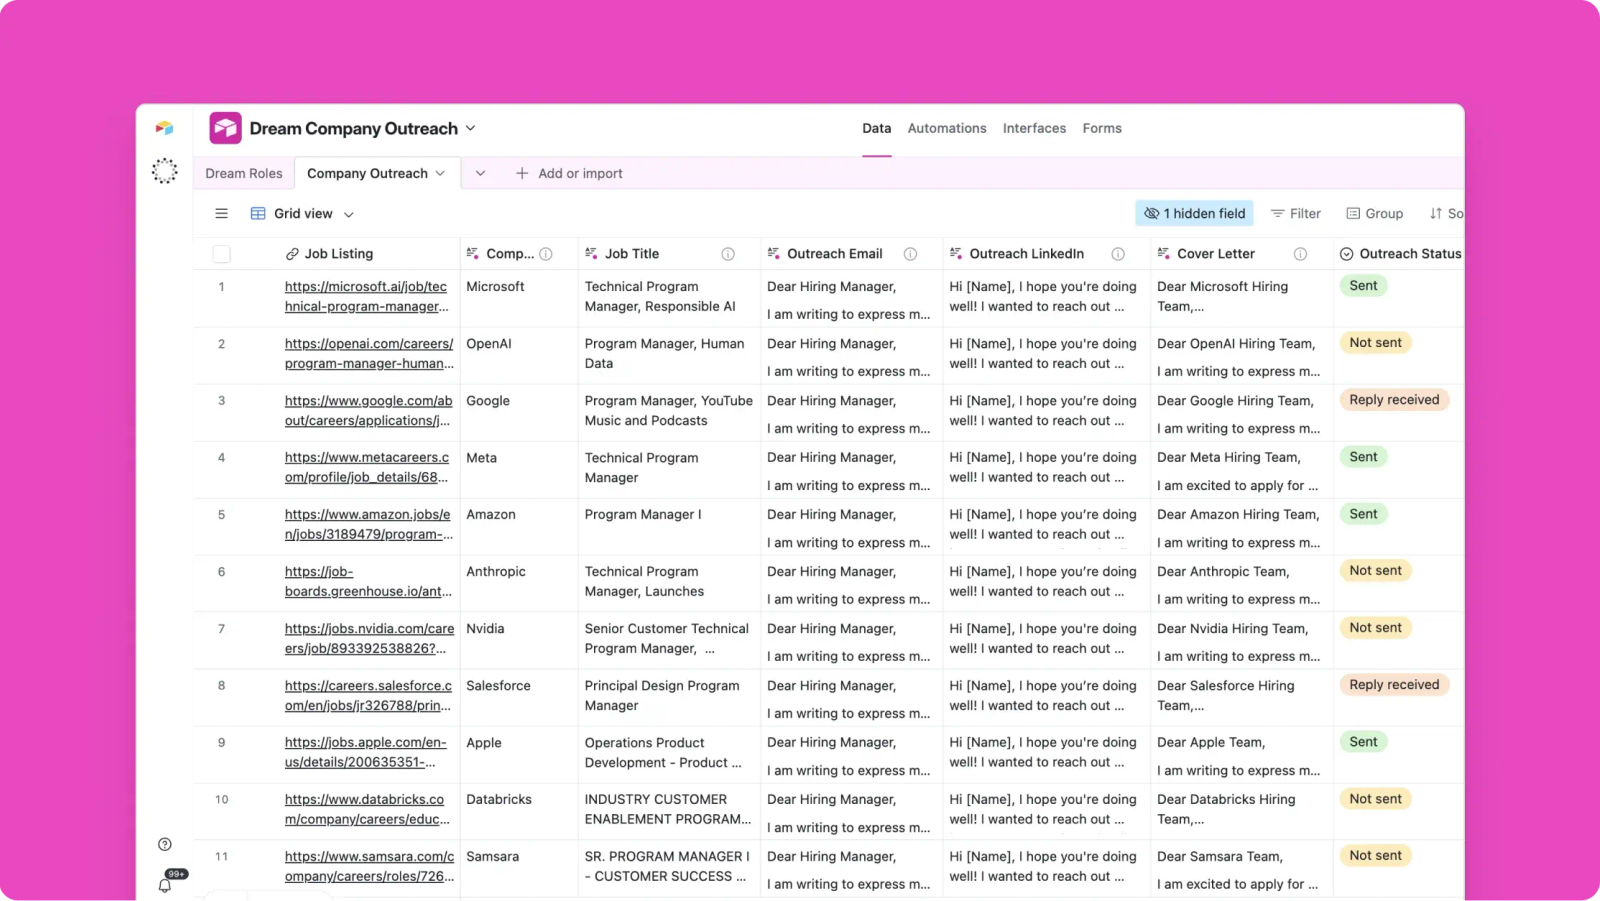Viewport: 1600px width, 901px height.
Task: Click the Airtable home logo icon
Action: click(164, 128)
